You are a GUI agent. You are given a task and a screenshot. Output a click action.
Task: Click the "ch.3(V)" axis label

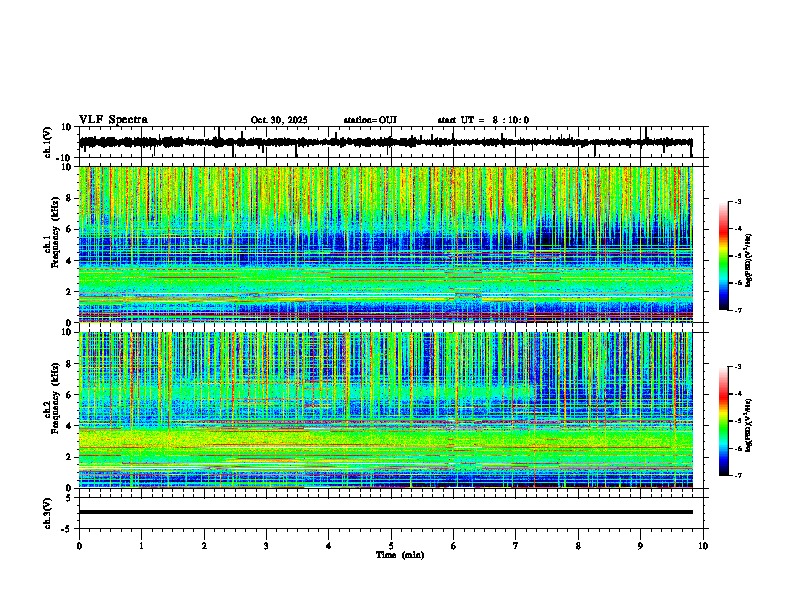point(48,513)
